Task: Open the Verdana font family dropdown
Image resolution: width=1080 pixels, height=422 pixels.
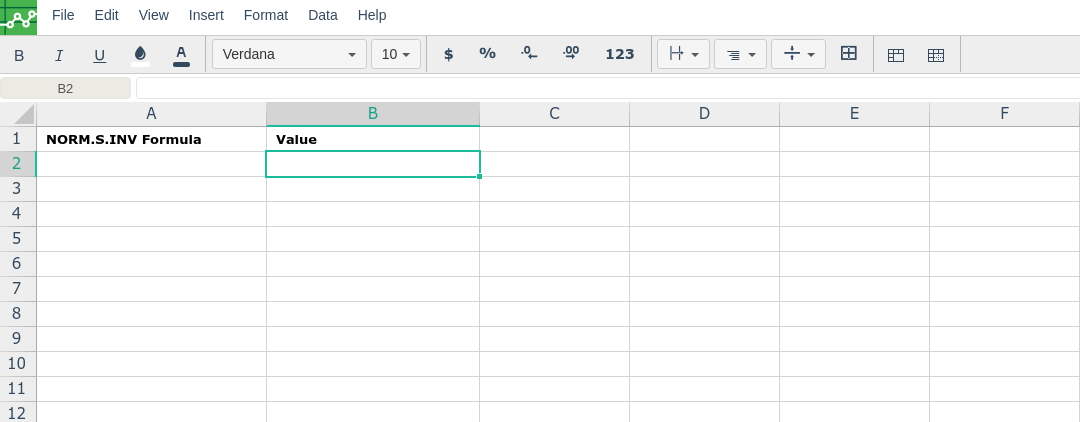Action: click(289, 54)
